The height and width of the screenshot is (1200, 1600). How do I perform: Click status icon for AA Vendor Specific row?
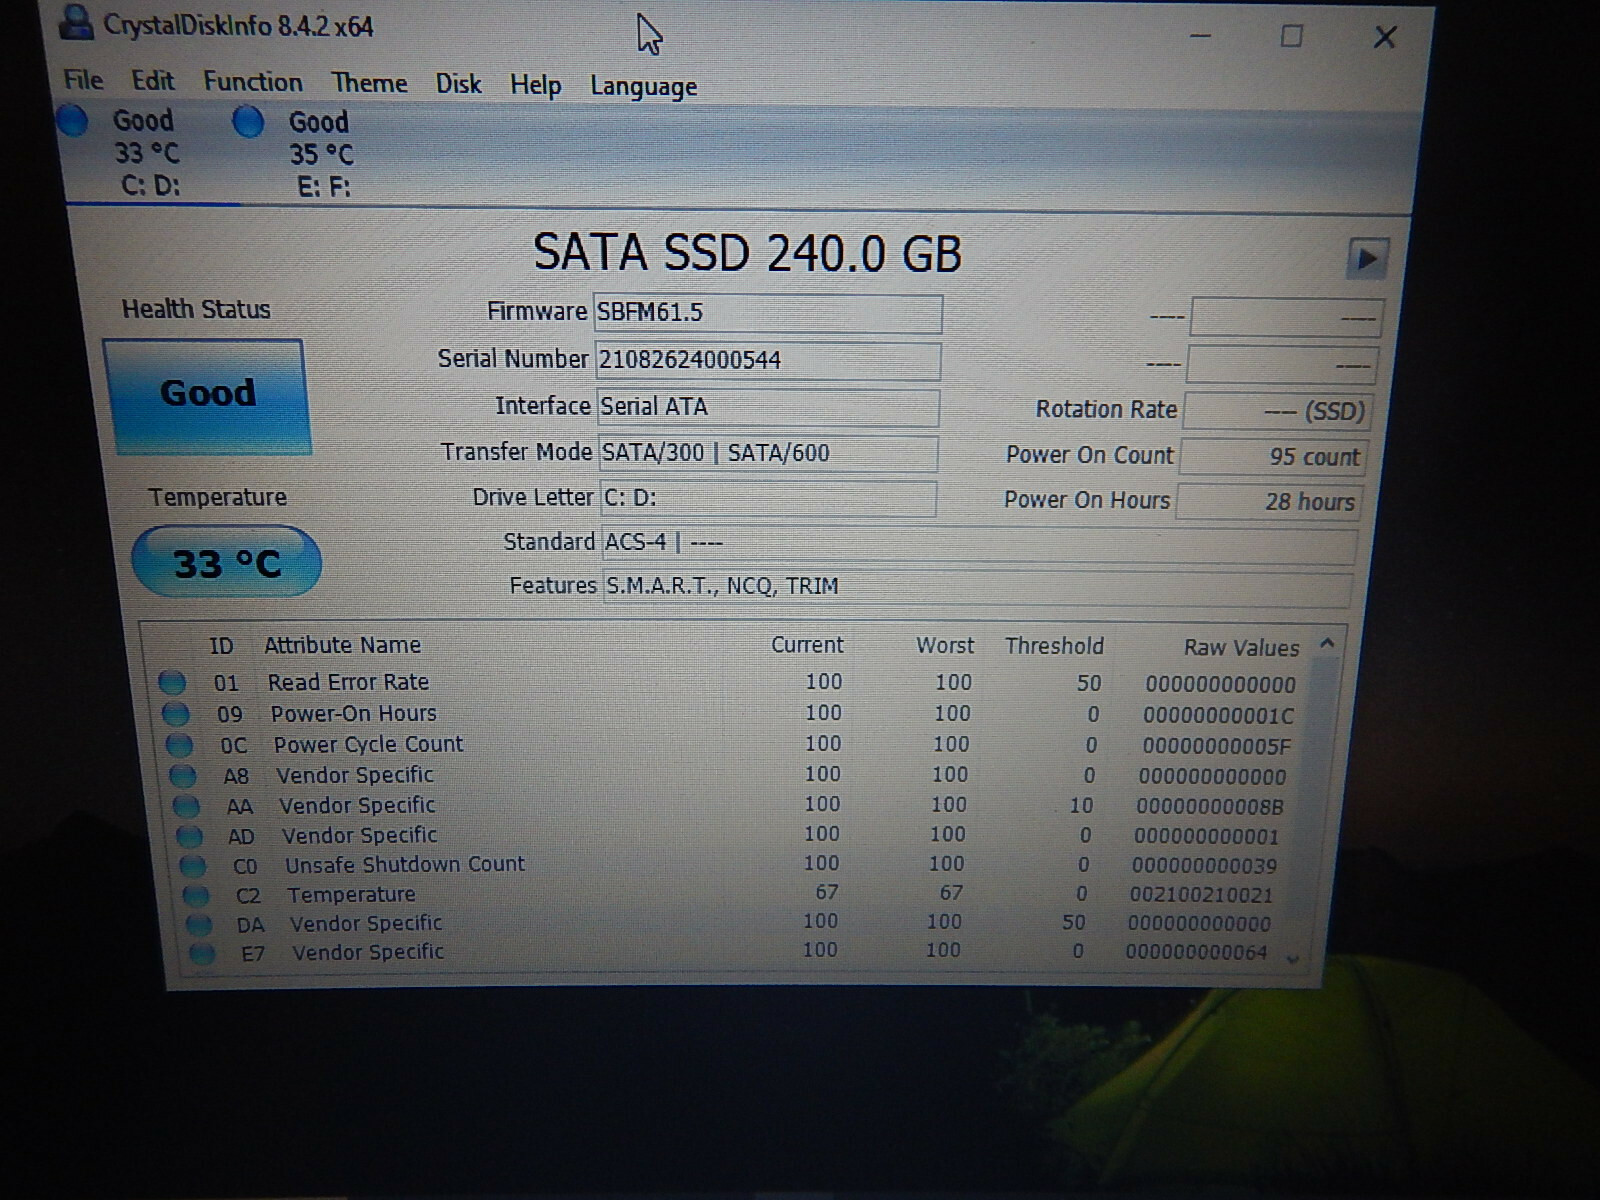185,806
